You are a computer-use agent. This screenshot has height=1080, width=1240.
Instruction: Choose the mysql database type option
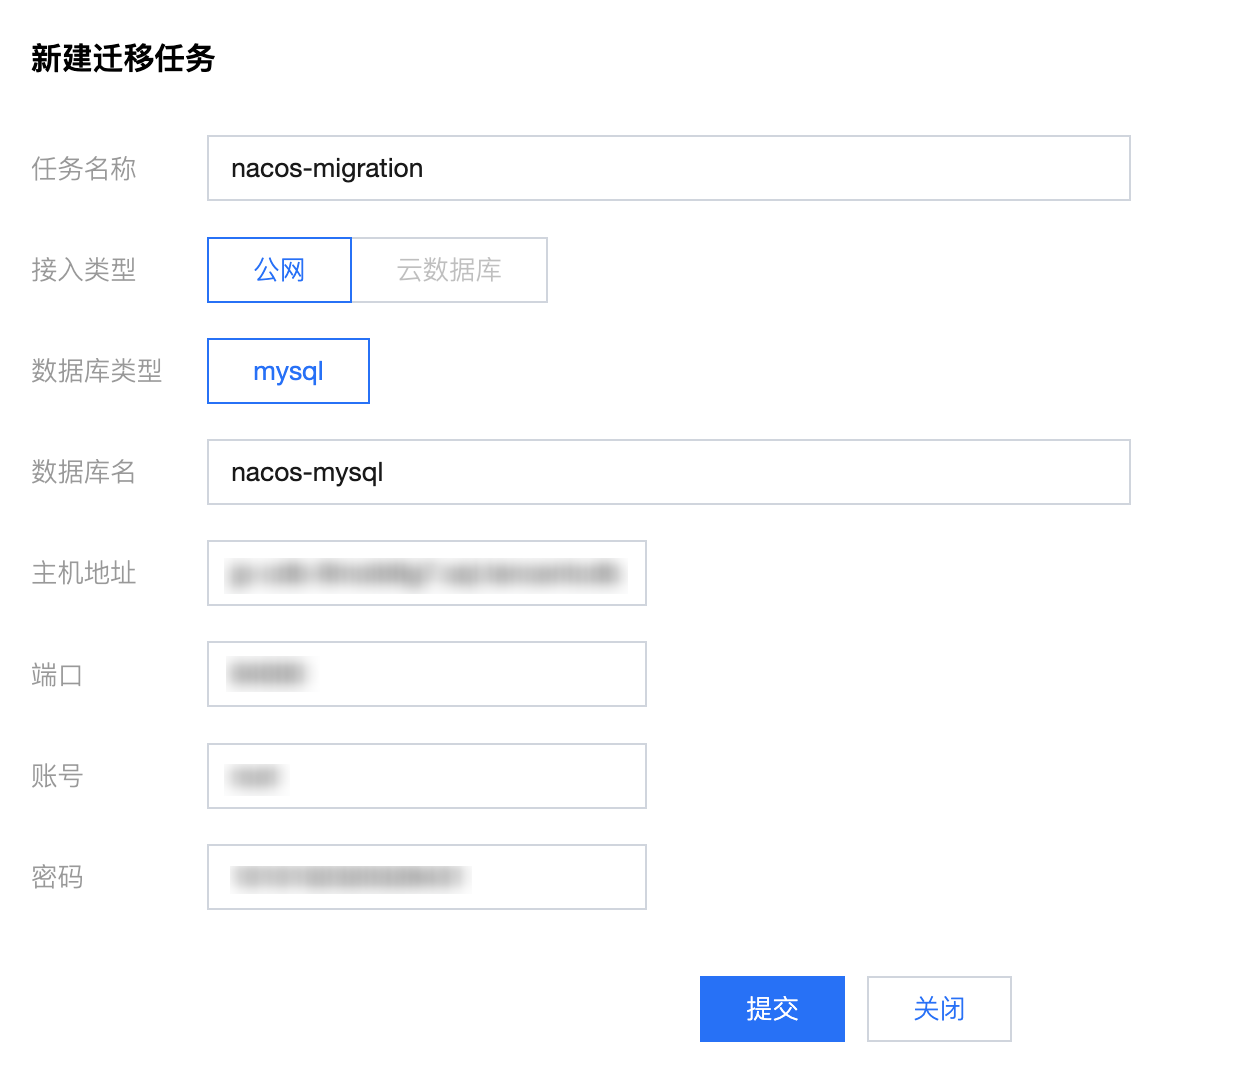pos(288,371)
